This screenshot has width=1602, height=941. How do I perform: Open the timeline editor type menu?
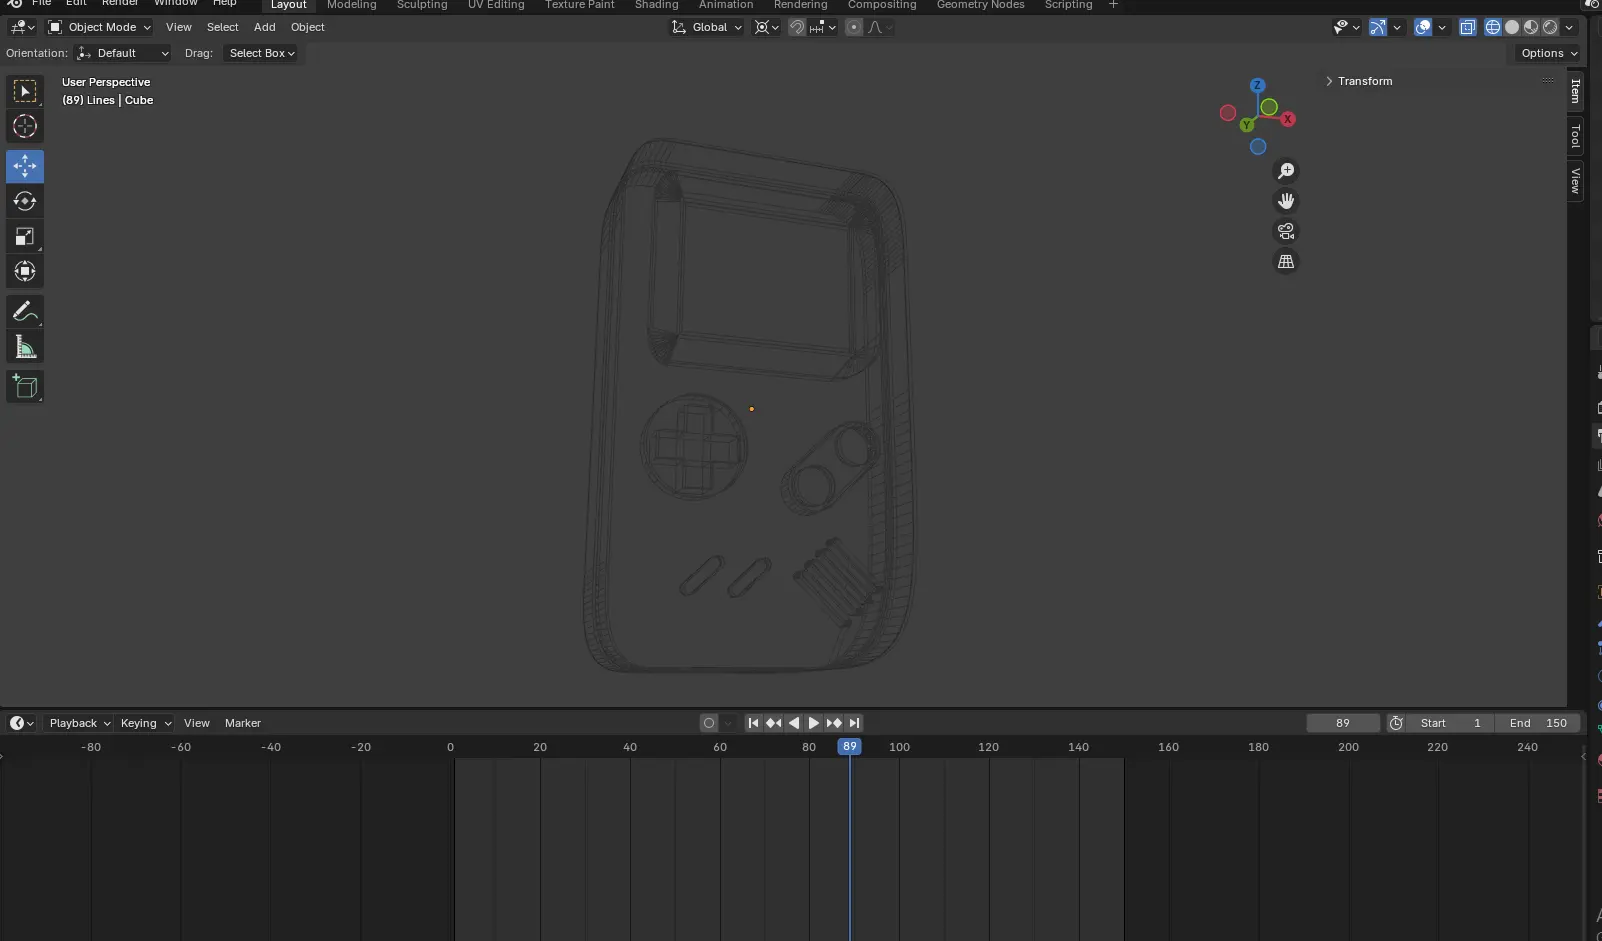pyautogui.click(x=22, y=723)
